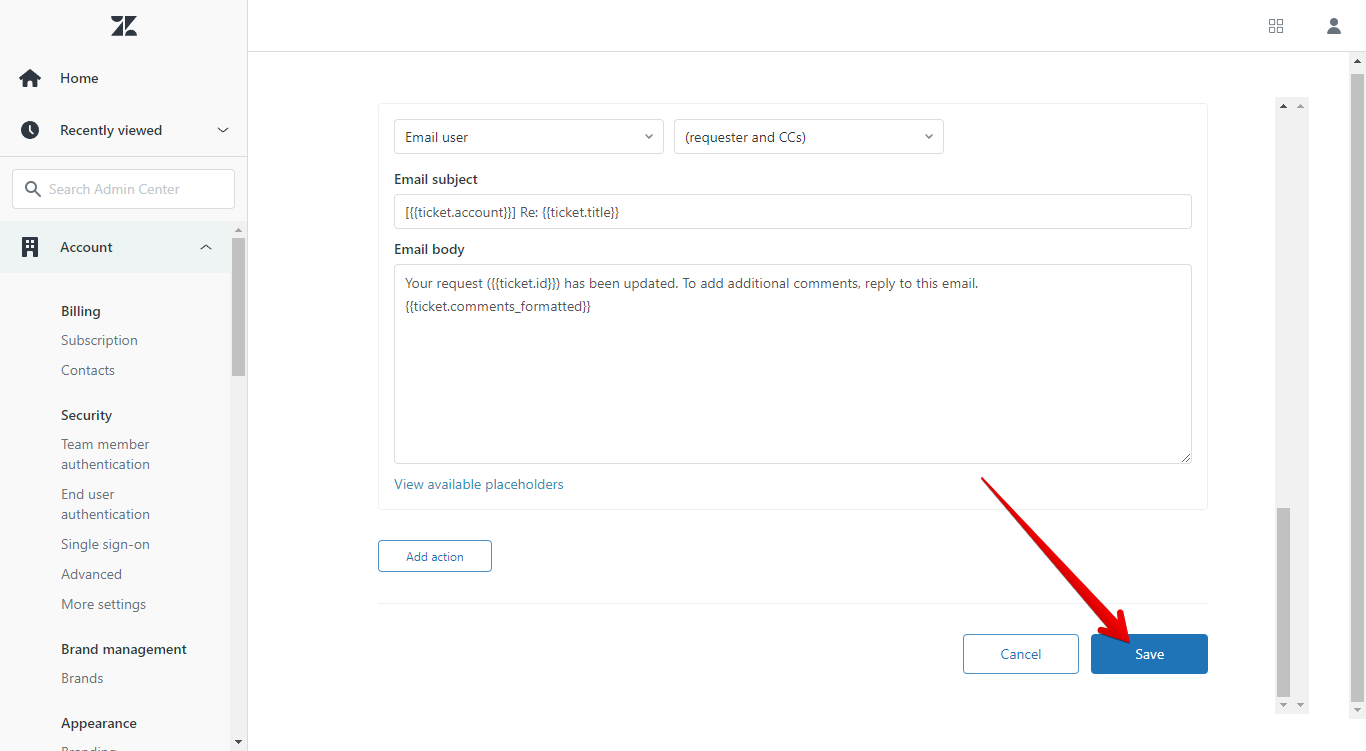Screen dimensions: 1366x751
Task: Click the sidebar scroll down arrow
Action: coord(238,741)
